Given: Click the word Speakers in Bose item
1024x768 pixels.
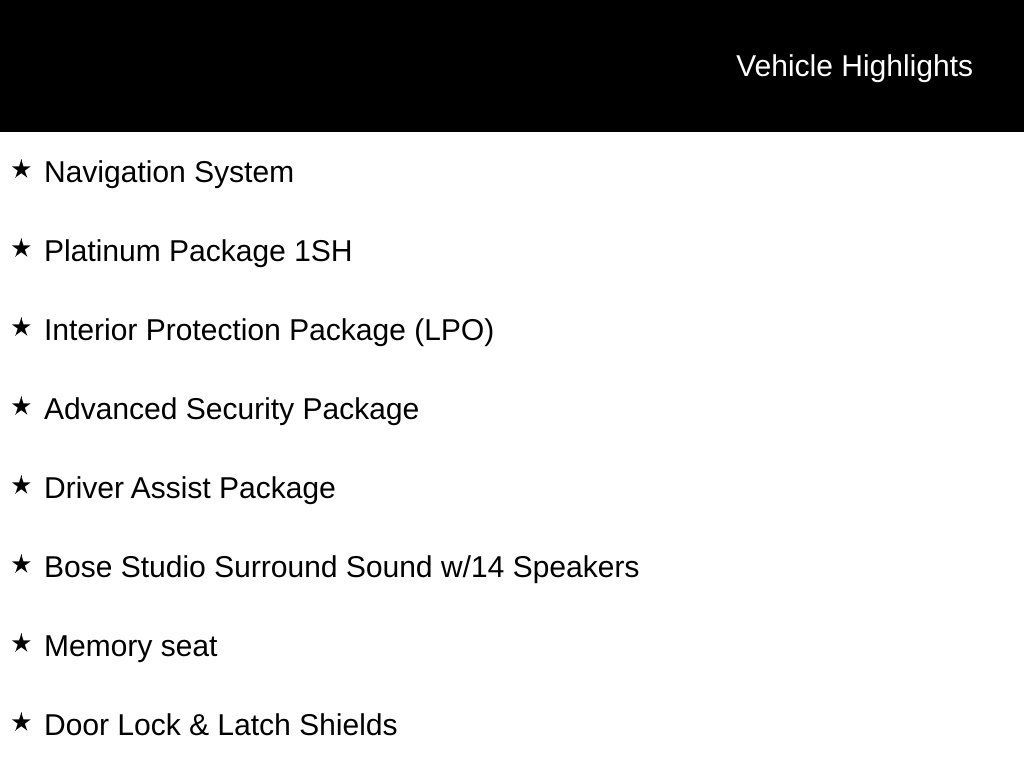Looking at the screenshot, I should 576,568.
